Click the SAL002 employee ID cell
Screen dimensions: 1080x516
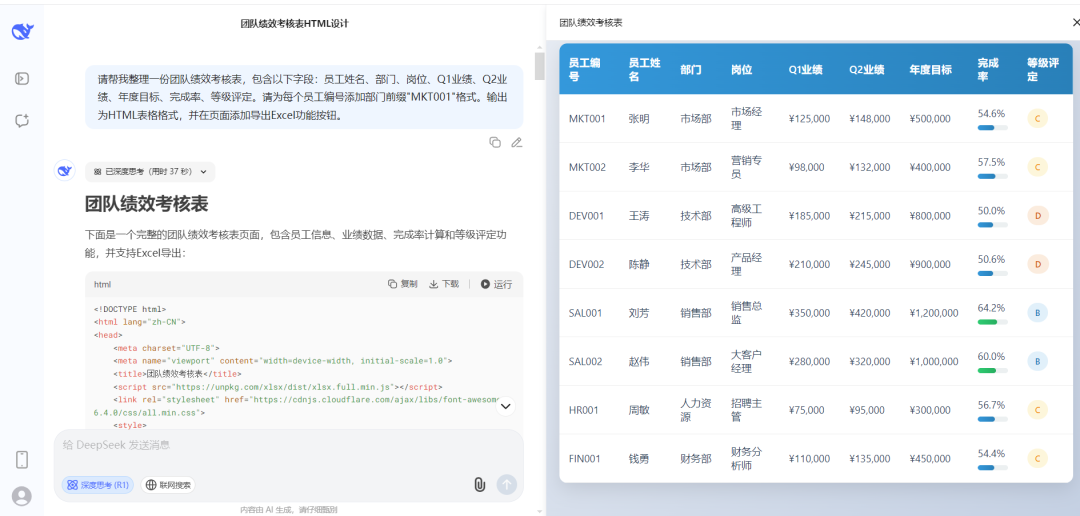pos(586,361)
